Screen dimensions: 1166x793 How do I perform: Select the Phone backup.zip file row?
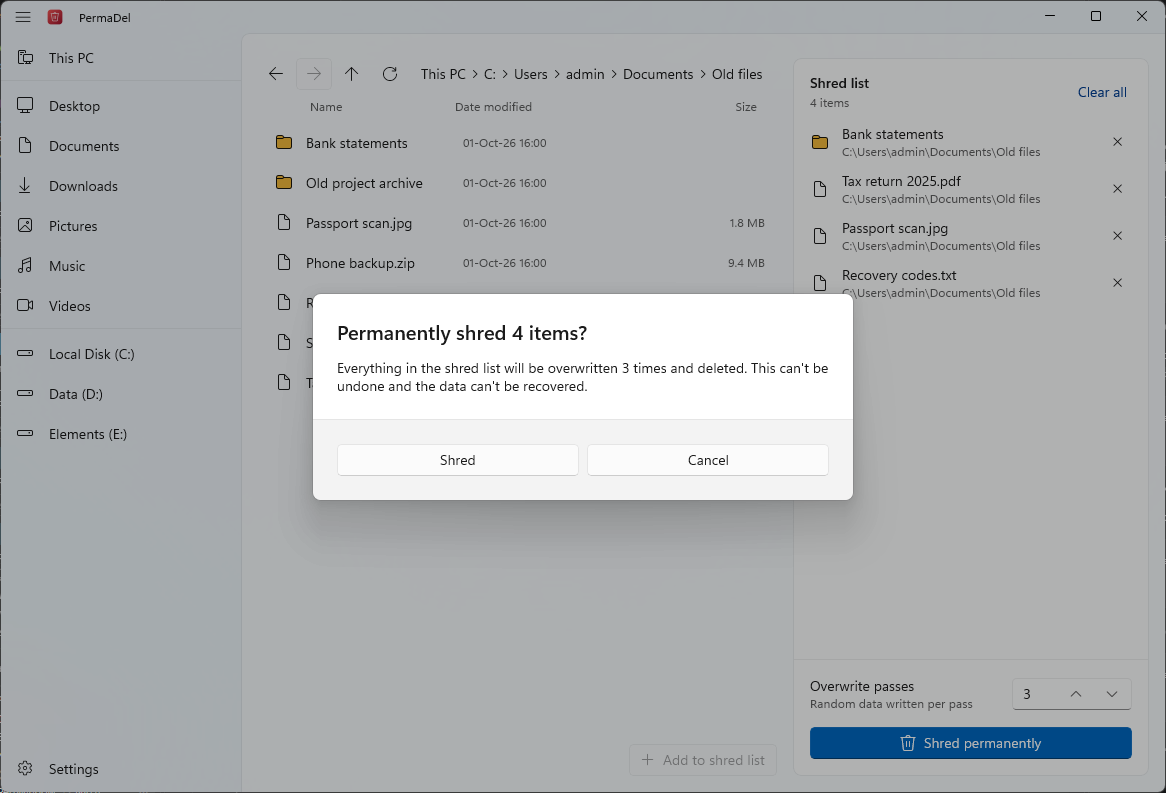[521, 263]
